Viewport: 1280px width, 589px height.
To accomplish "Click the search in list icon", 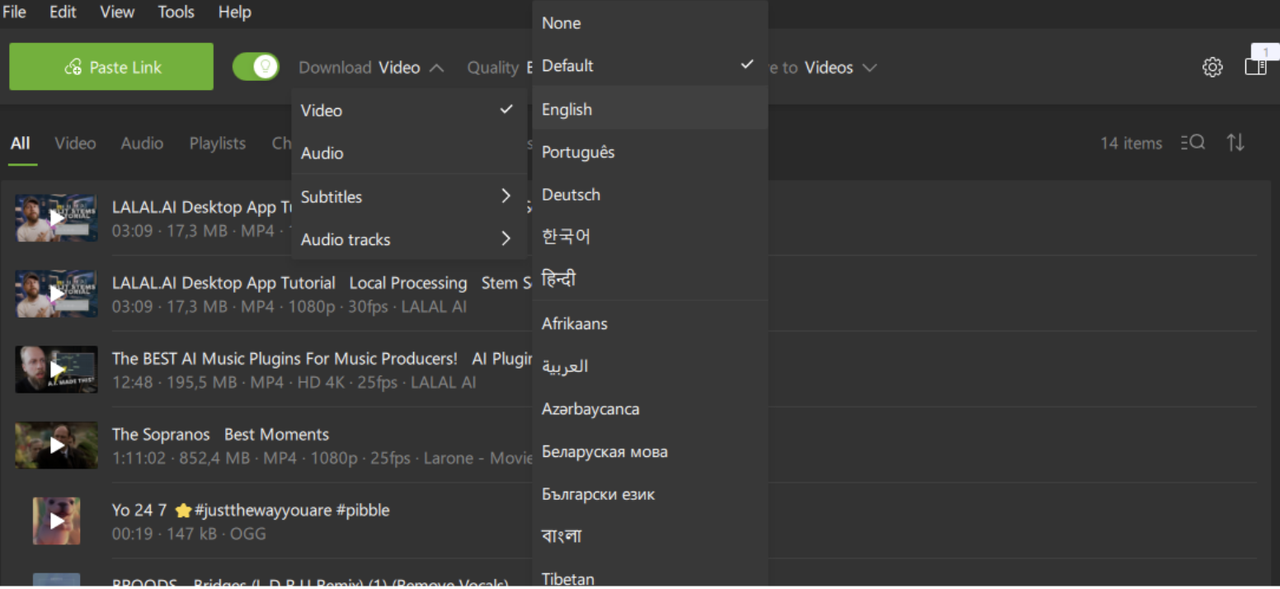I will 1192,143.
